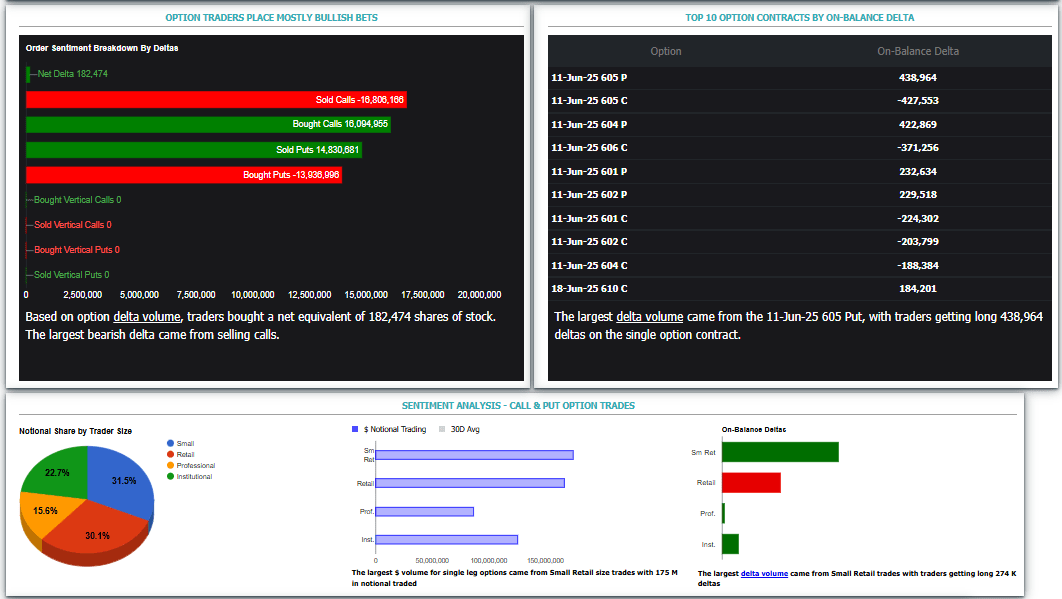Click the blue Small legend swatch

171,443
